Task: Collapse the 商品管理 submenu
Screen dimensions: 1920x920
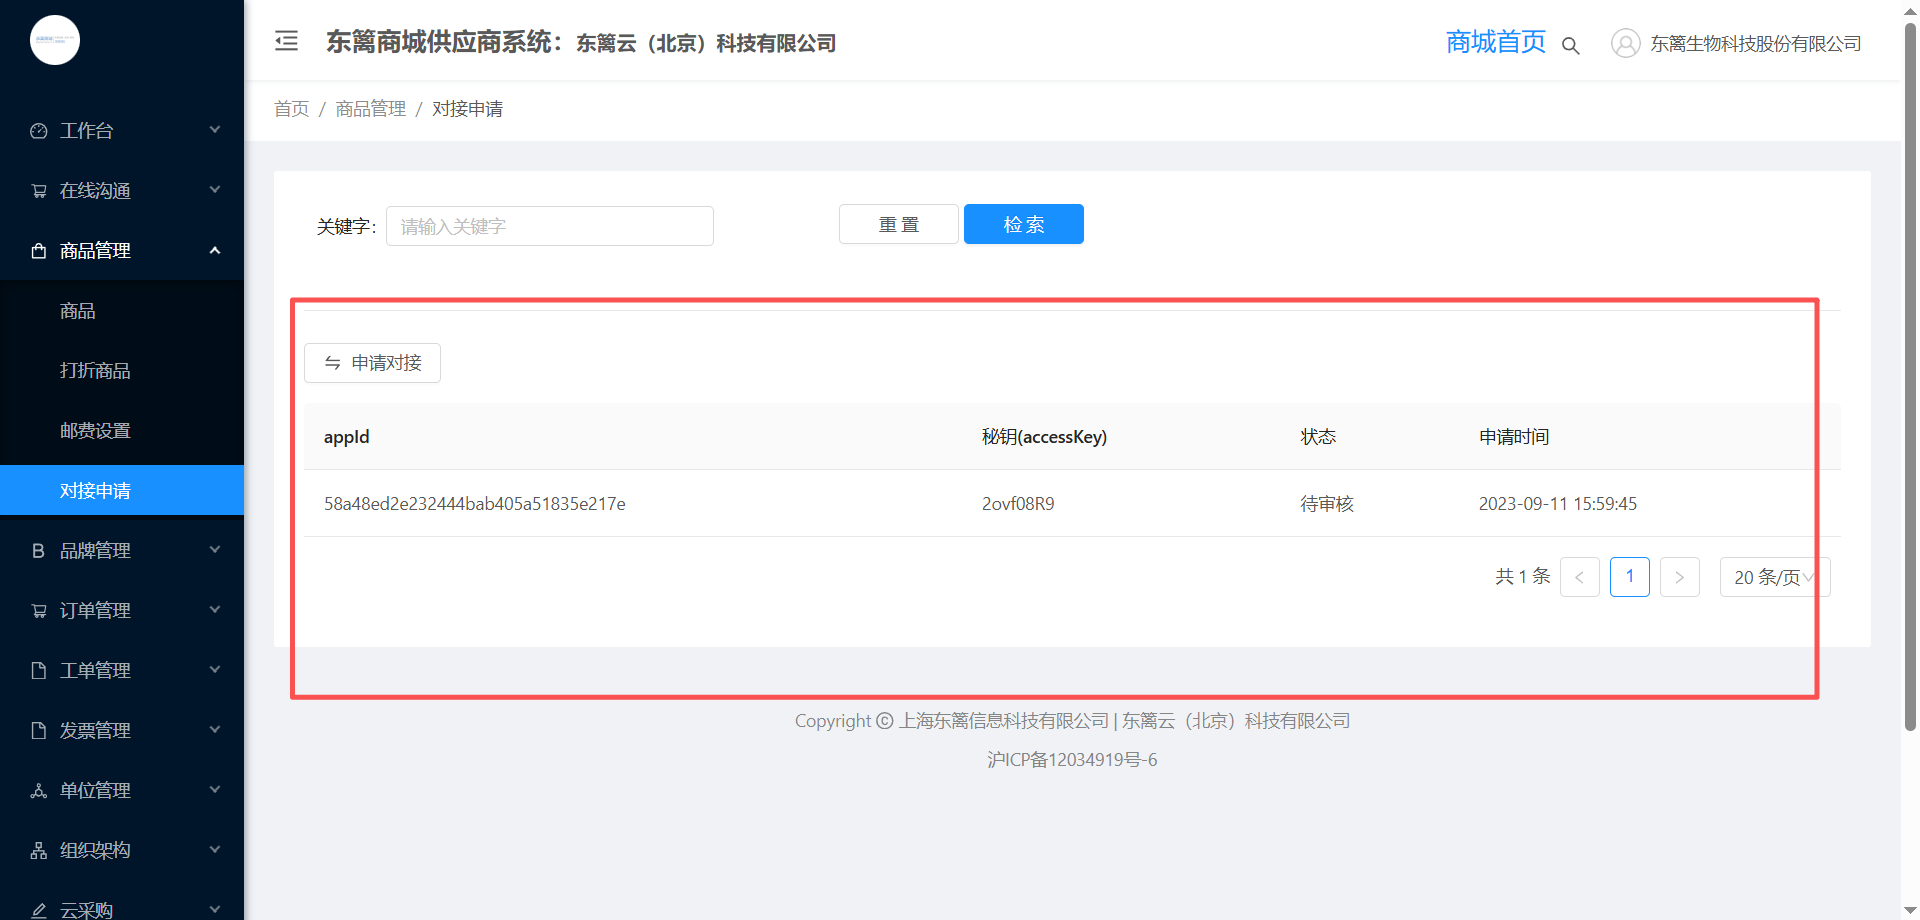Action: coord(122,250)
